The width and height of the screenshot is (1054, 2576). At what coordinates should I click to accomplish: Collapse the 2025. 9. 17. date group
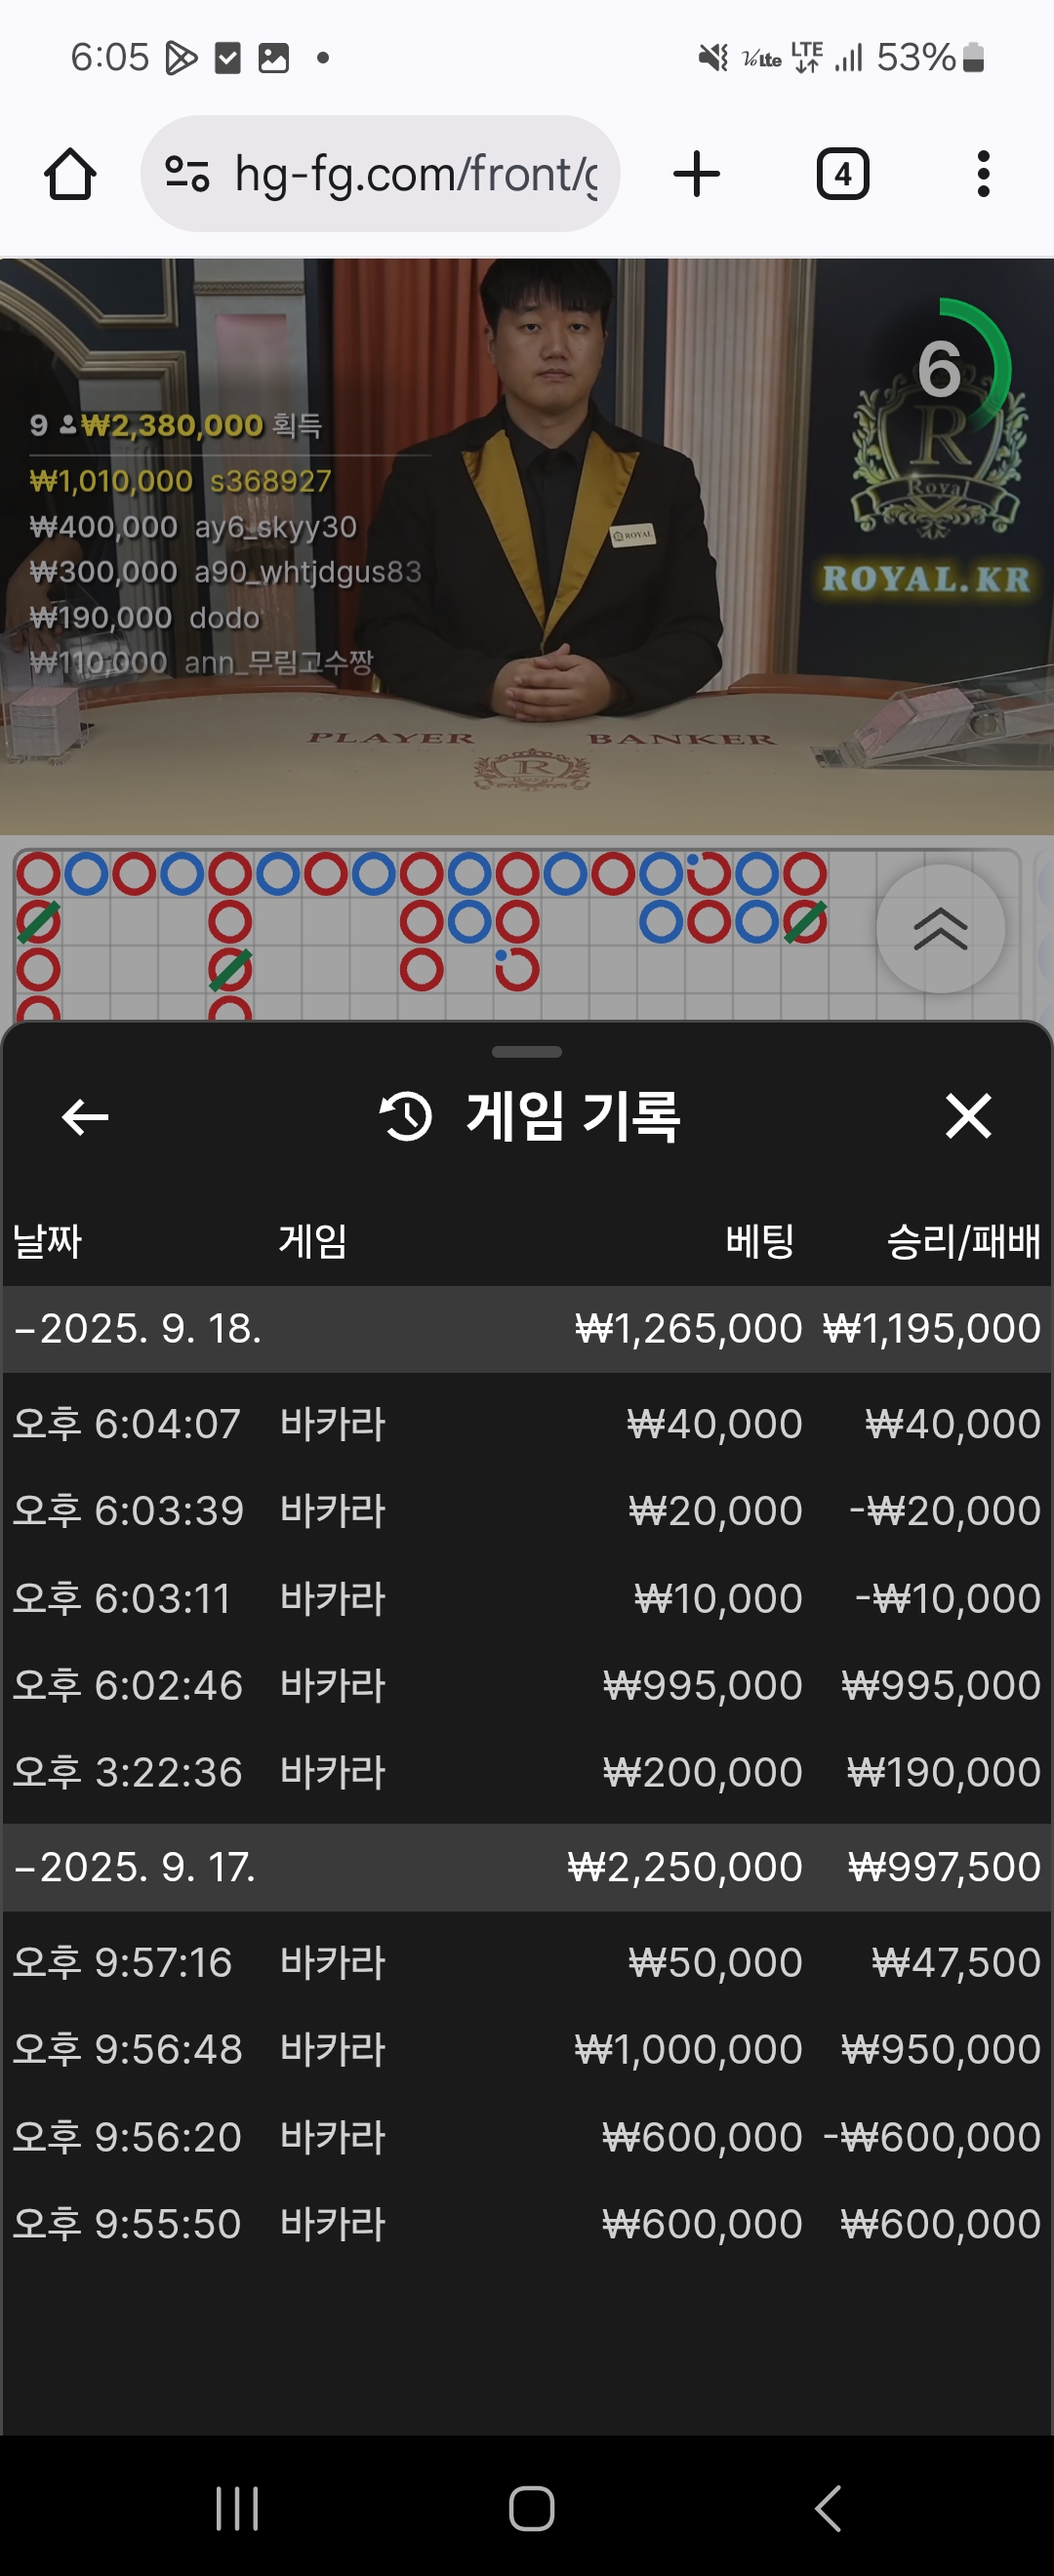(x=527, y=1867)
